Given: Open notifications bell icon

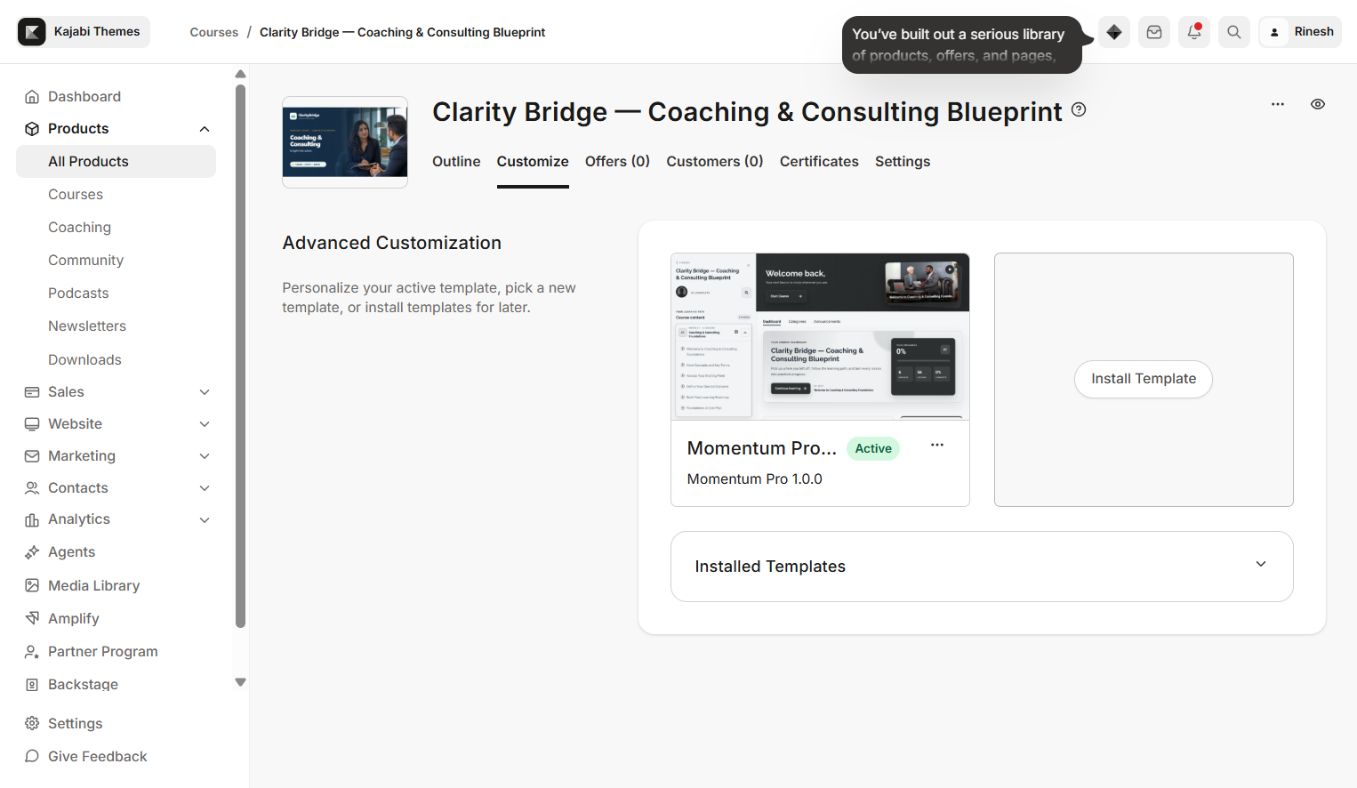Looking at the screenshot, I should (1194, 32).
